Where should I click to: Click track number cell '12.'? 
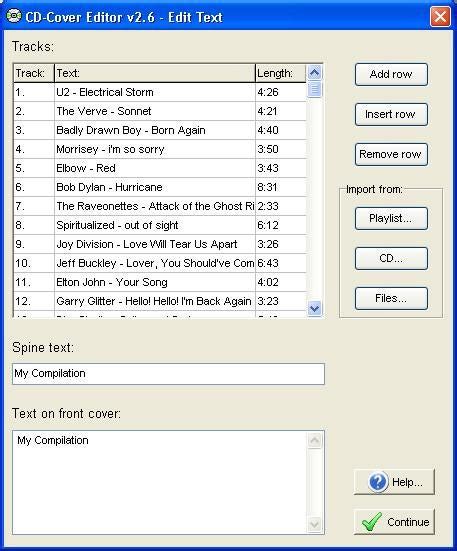[34, 301]
